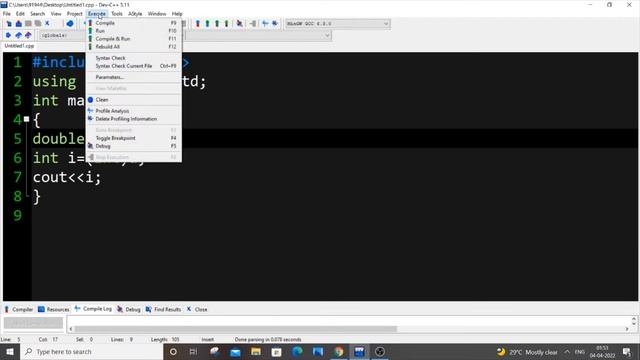Viewport: 640px width, 360px height.
Task: Select Rebuild All in the menu
Action: coord(133,47)
